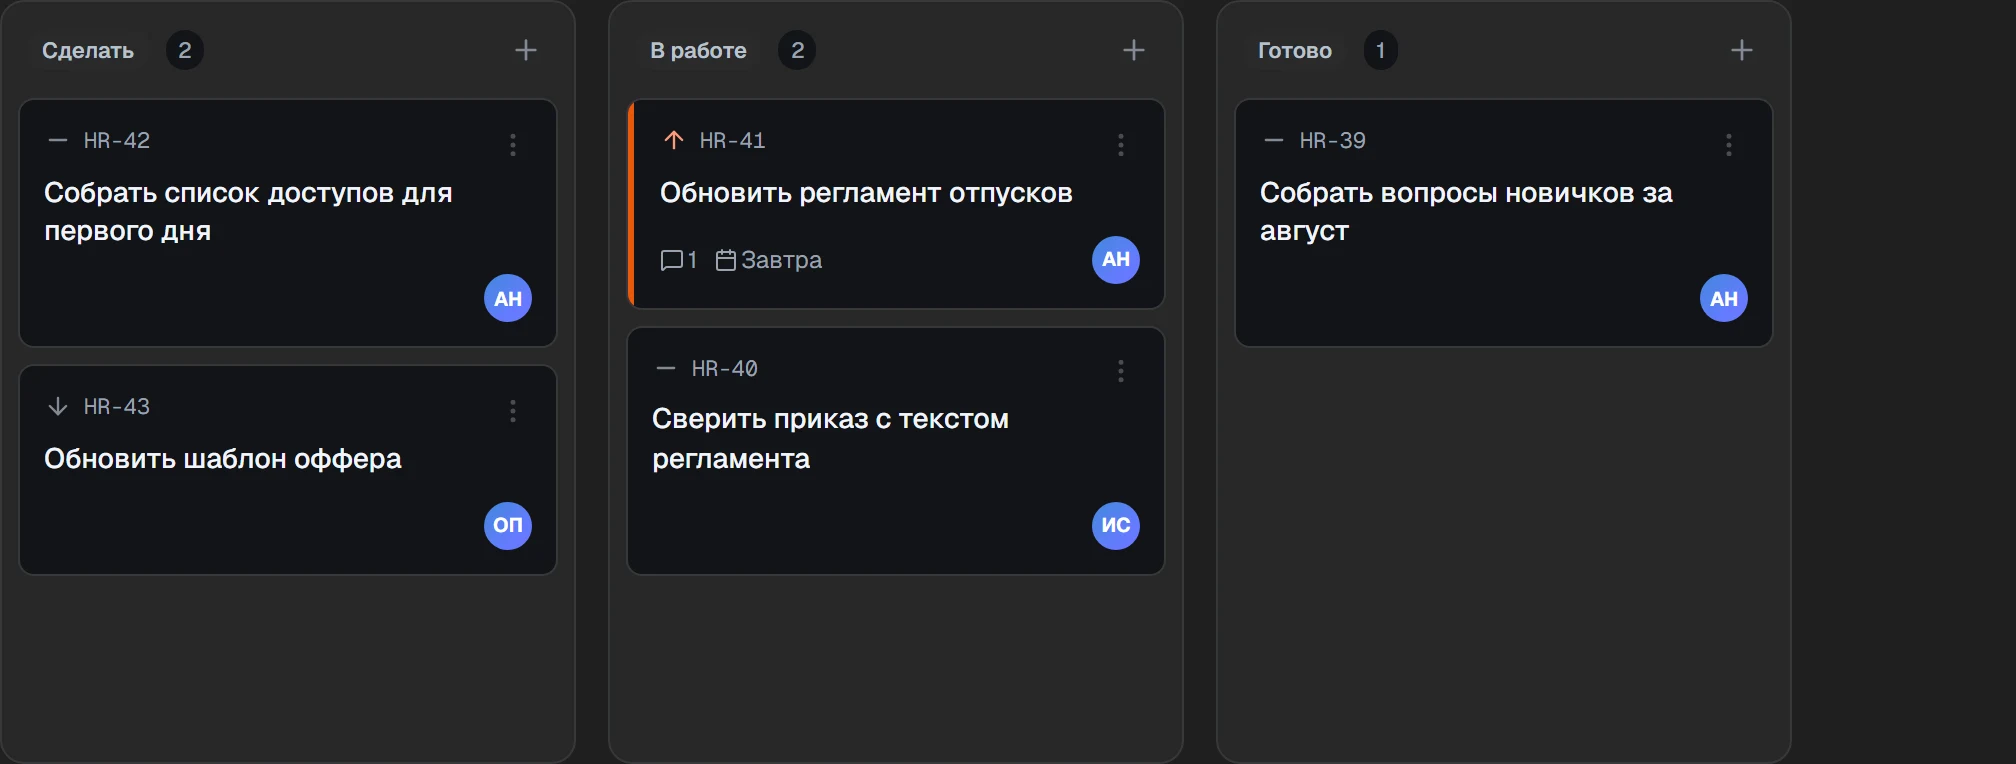Viewport: 2016px width, 764px height.
Task: Open card Обновить шаблон оффера
Action: [288, 470]
